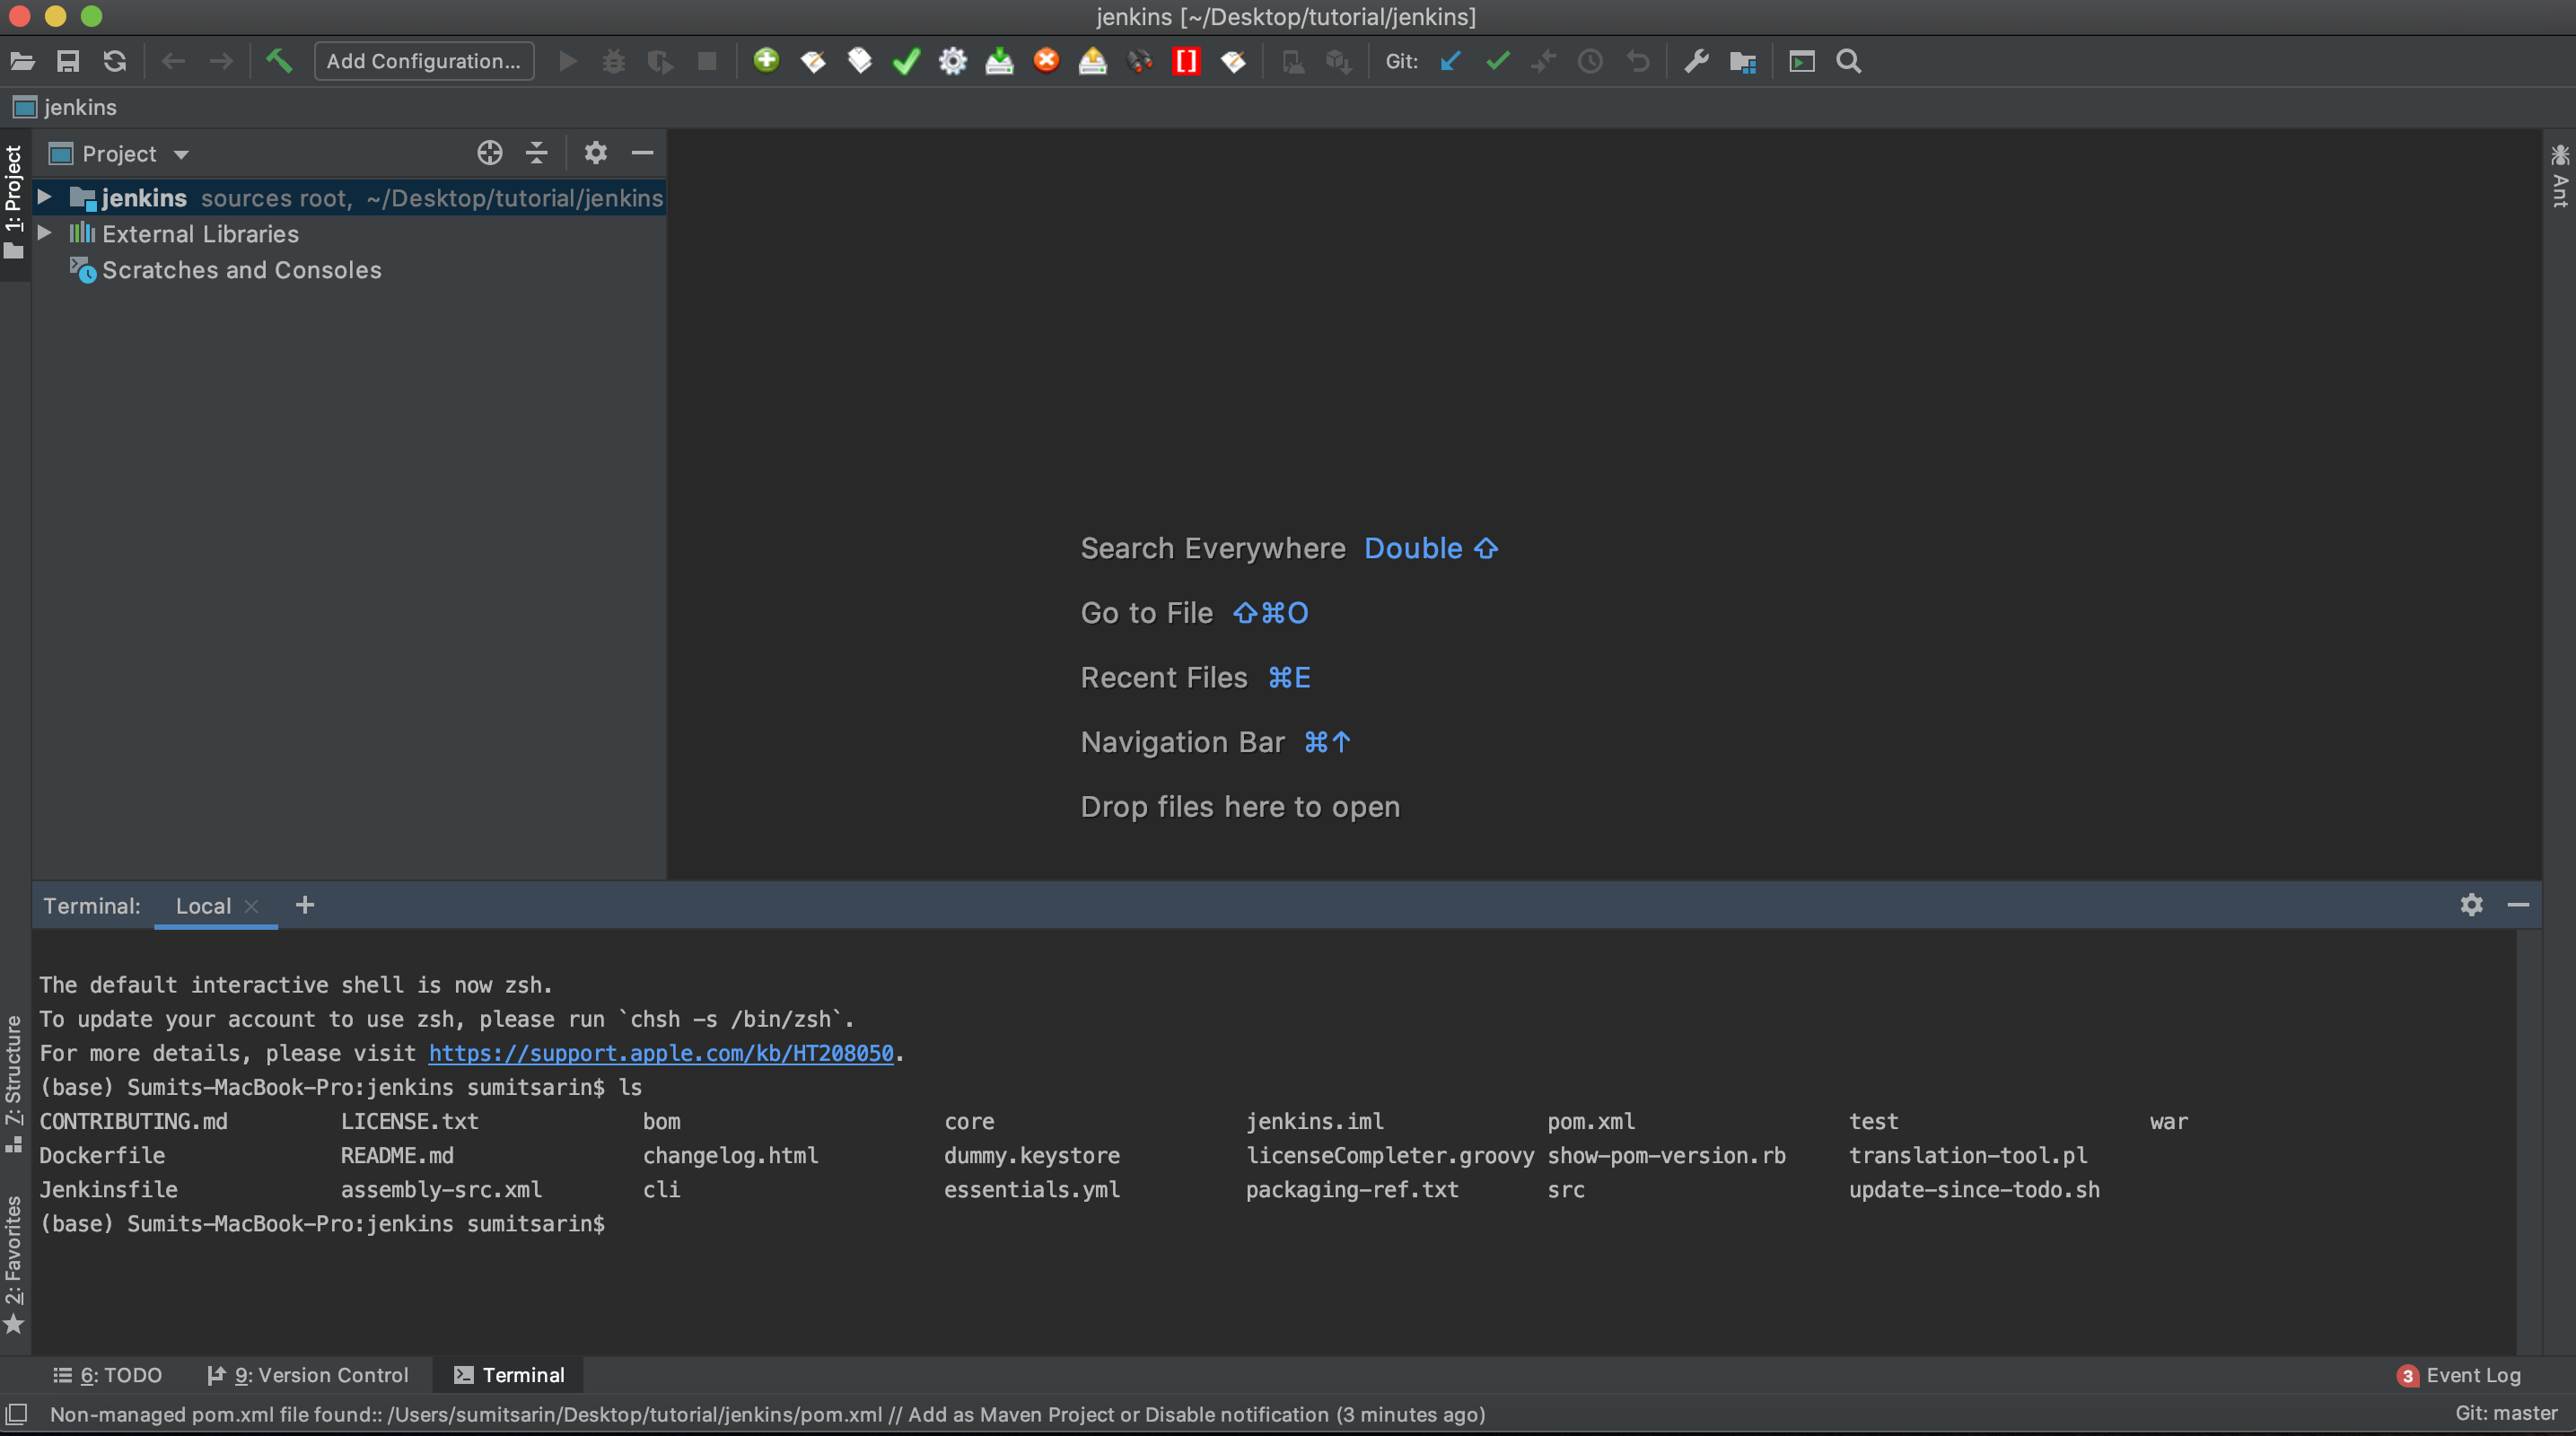Click the Synchronize refresh icon
Image resolution: width=2576 pixels, height=1436 pixels.
pos(115,61)
